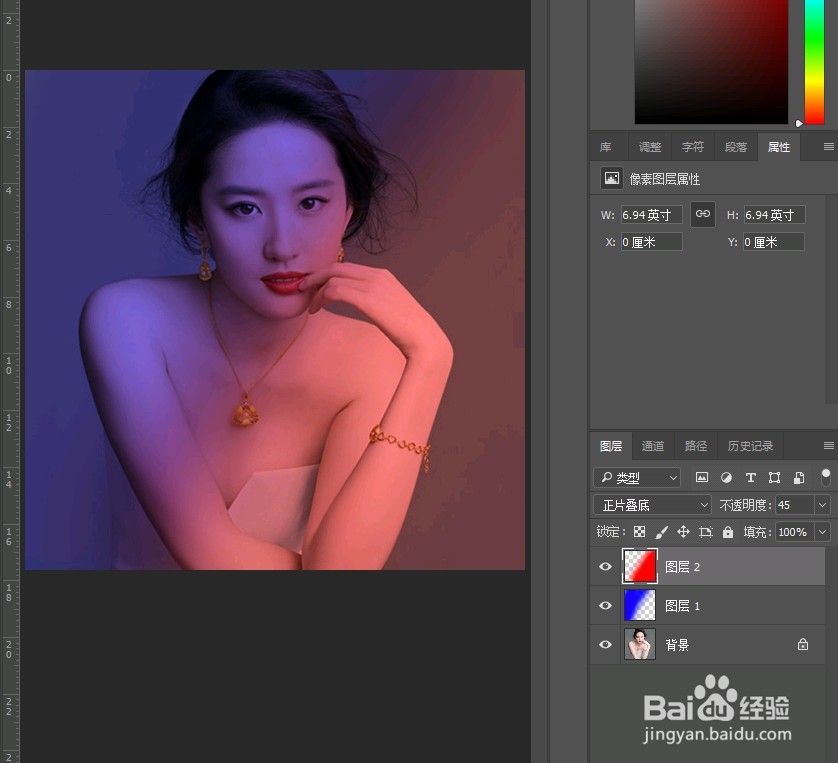838x763 pixels.
Task: Select the layer name 图层 1
Action: pyautogui.click(x=682, y=605)
